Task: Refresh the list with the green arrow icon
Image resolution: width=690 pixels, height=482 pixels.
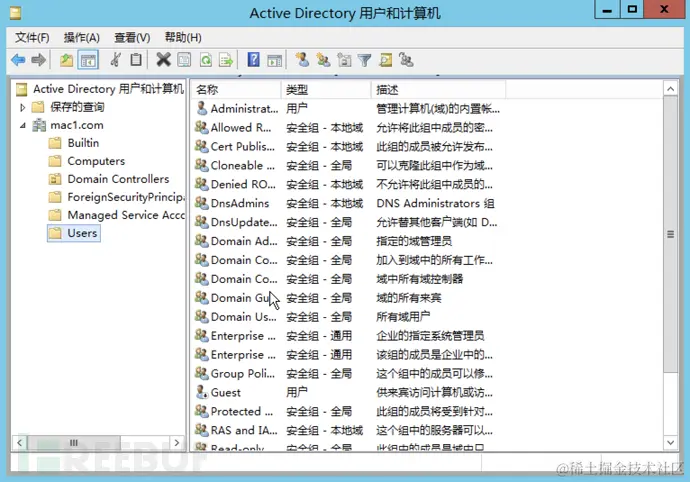Action: coord(206,60)
